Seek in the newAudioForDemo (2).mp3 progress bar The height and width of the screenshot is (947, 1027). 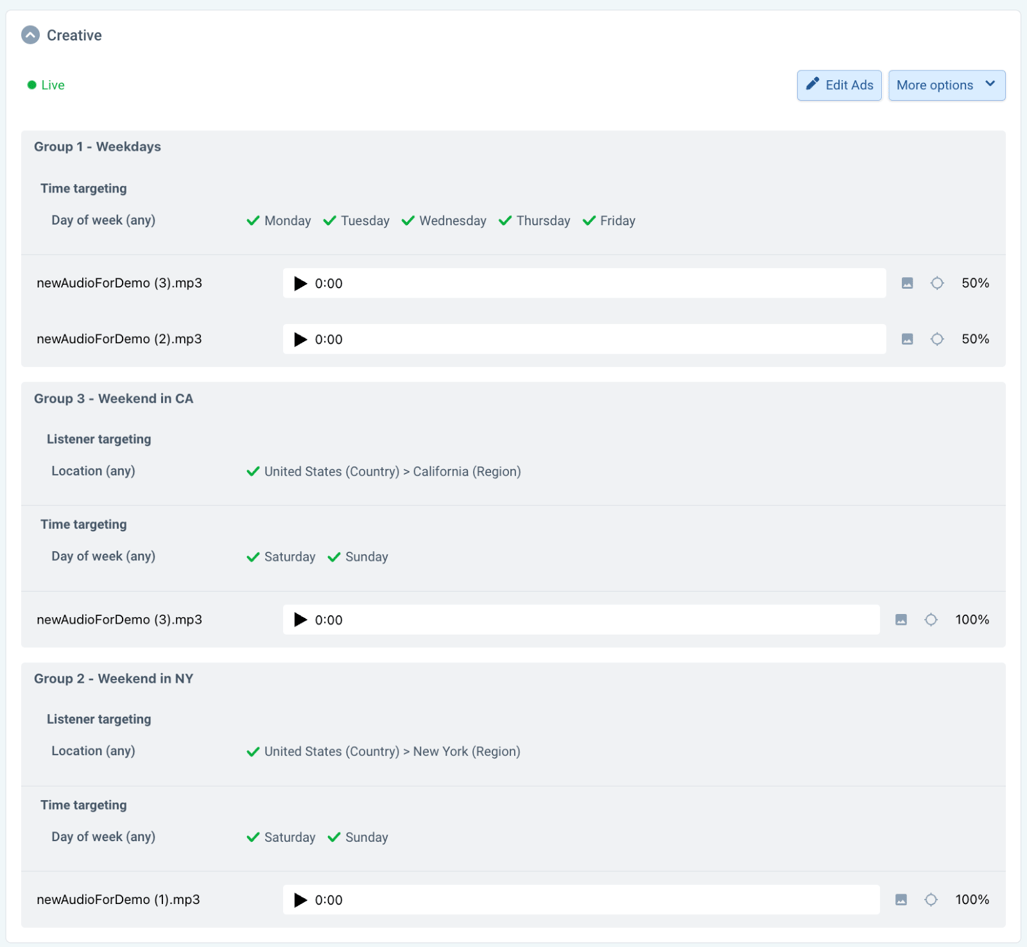pos(609,339)
